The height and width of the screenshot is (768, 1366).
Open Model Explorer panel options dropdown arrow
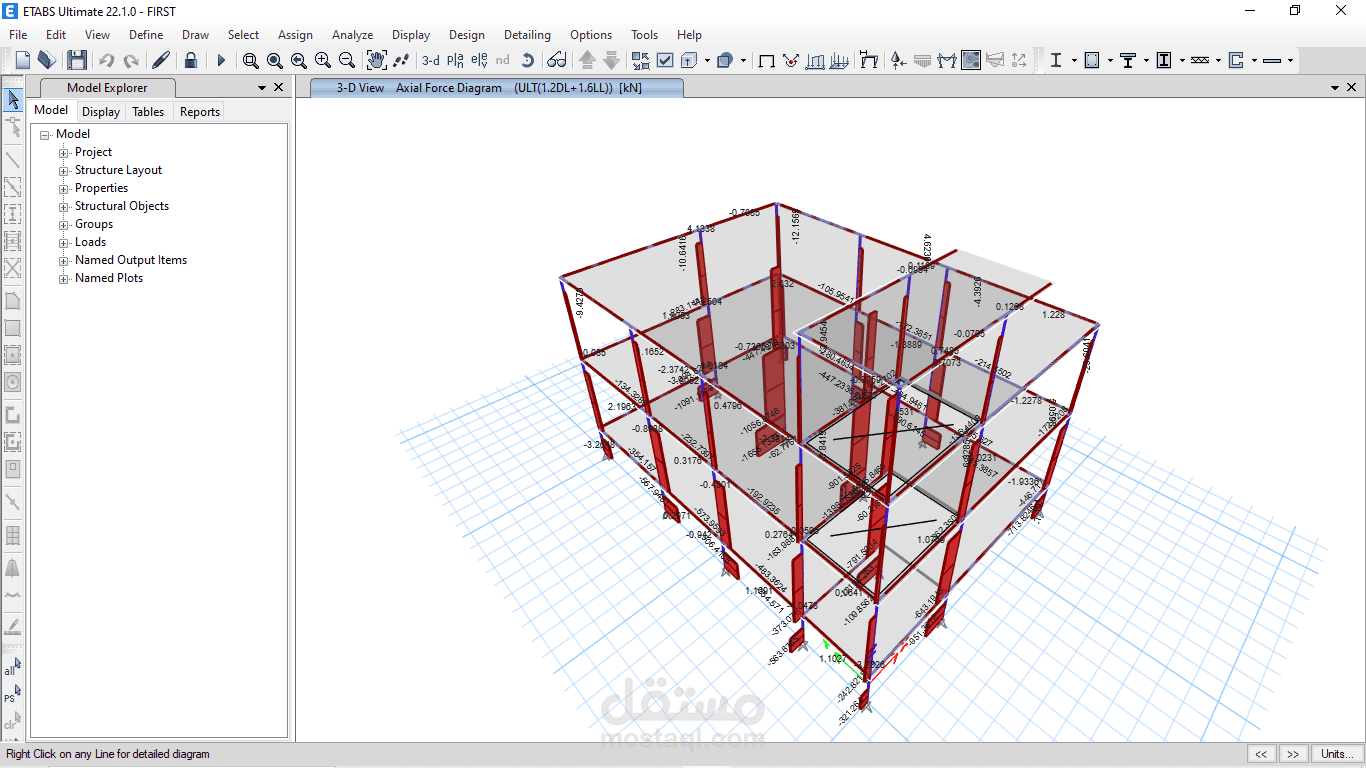[x=262, y=88]
